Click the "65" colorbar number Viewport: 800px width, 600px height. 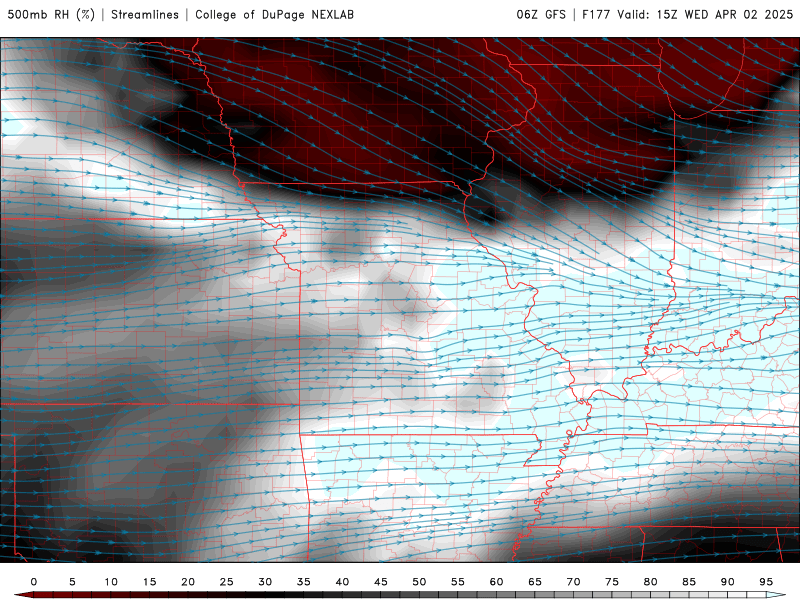[x=535, y=582]
